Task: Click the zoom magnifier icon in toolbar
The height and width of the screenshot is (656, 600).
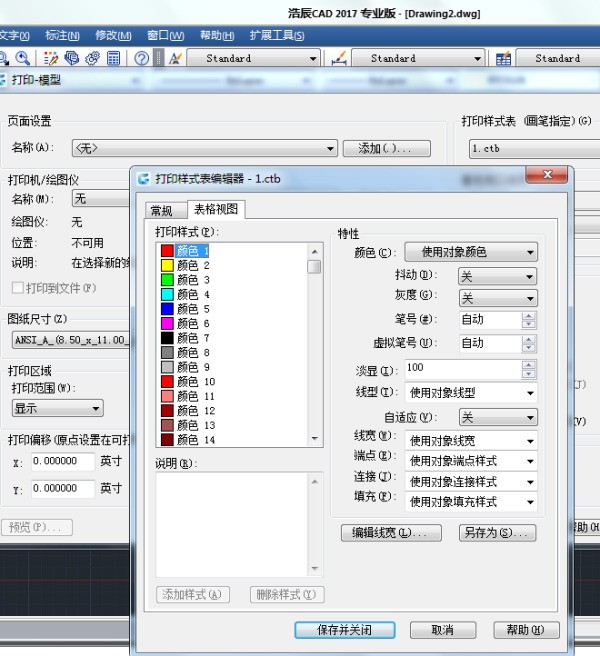Action: click(x=22, y=58)
